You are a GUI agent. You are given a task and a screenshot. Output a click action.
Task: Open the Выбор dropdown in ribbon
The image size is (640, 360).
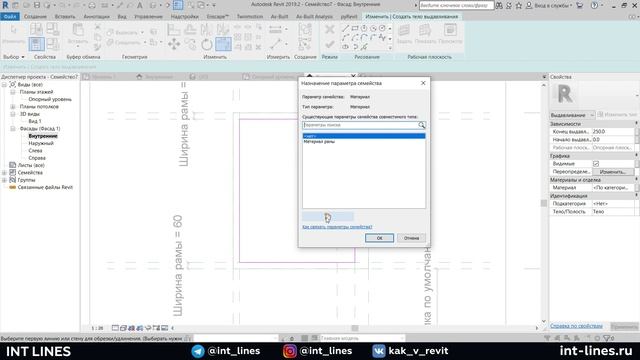click(x=14, y=57)
